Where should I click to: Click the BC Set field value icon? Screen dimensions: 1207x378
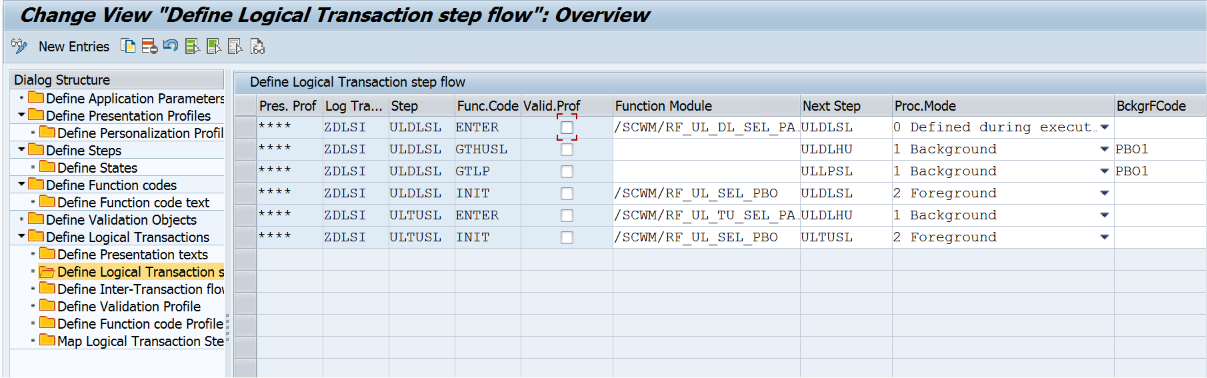click(x=257, y=46)
